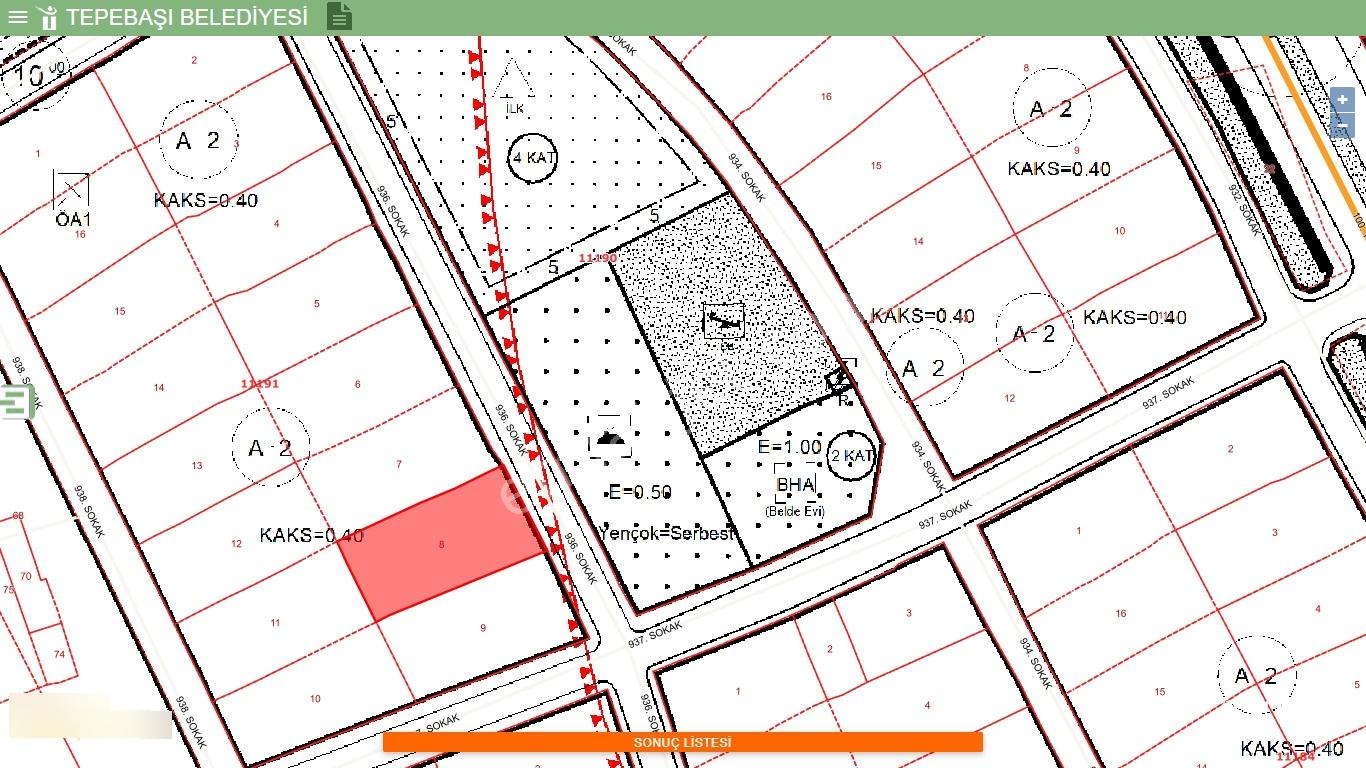Click the block number 11190 label
This screenshot has width=1366, height=768.
[x=598, y=258]
